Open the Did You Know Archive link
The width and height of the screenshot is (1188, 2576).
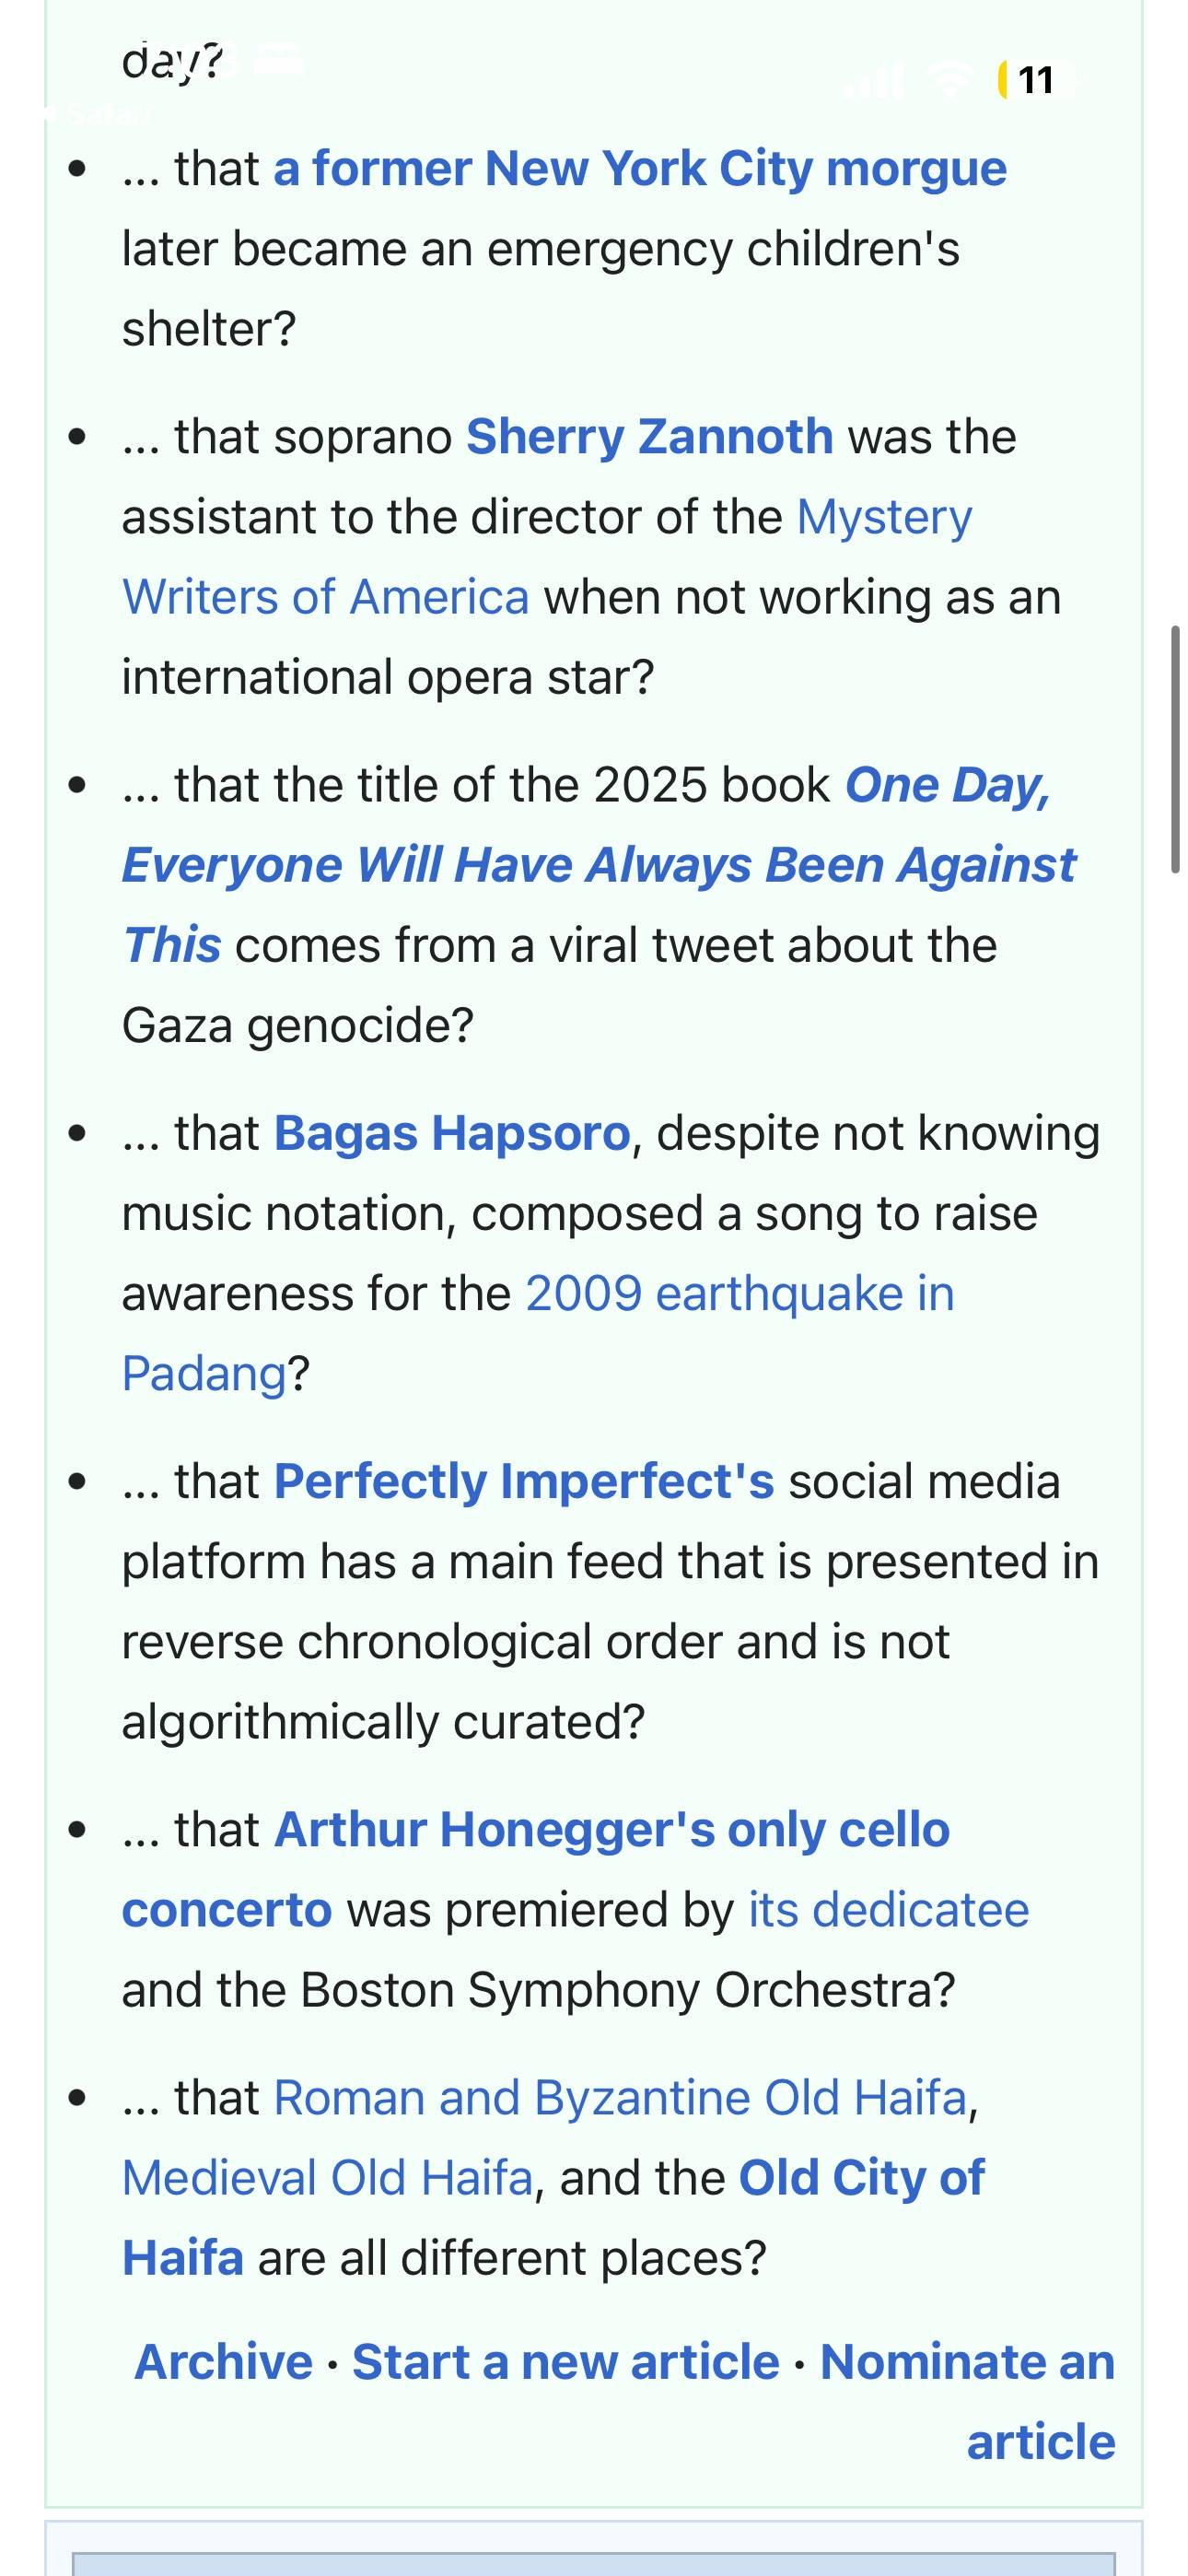224,2361
